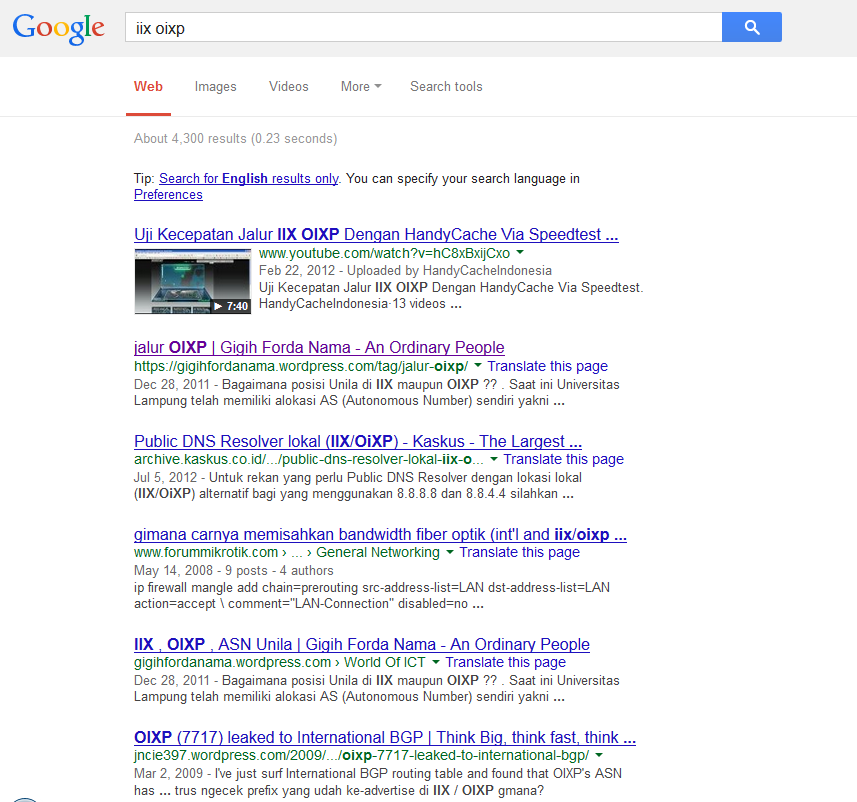Translate the jalur-oixp tag page
The height and width of the screenshot is (802, 857).
coord(547,366)
